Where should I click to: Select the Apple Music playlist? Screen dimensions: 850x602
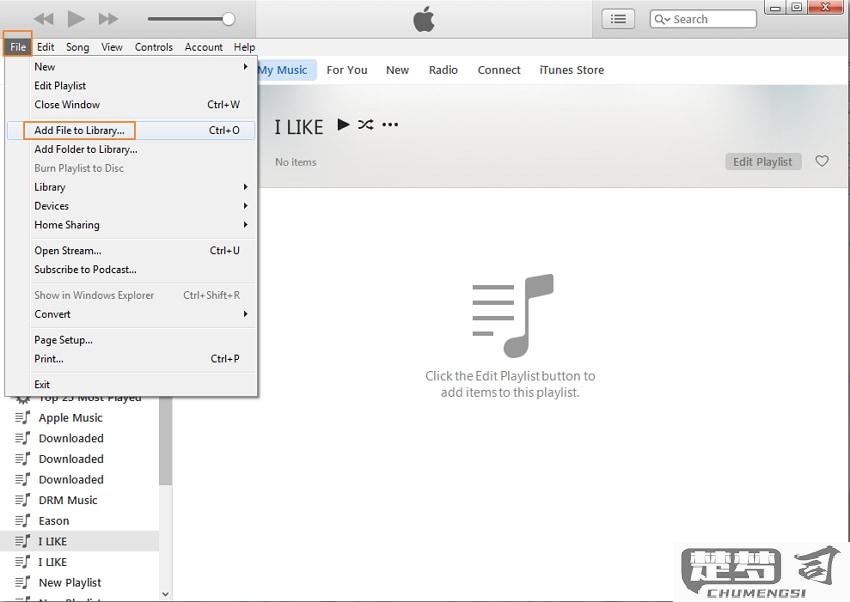coord(70,418)
